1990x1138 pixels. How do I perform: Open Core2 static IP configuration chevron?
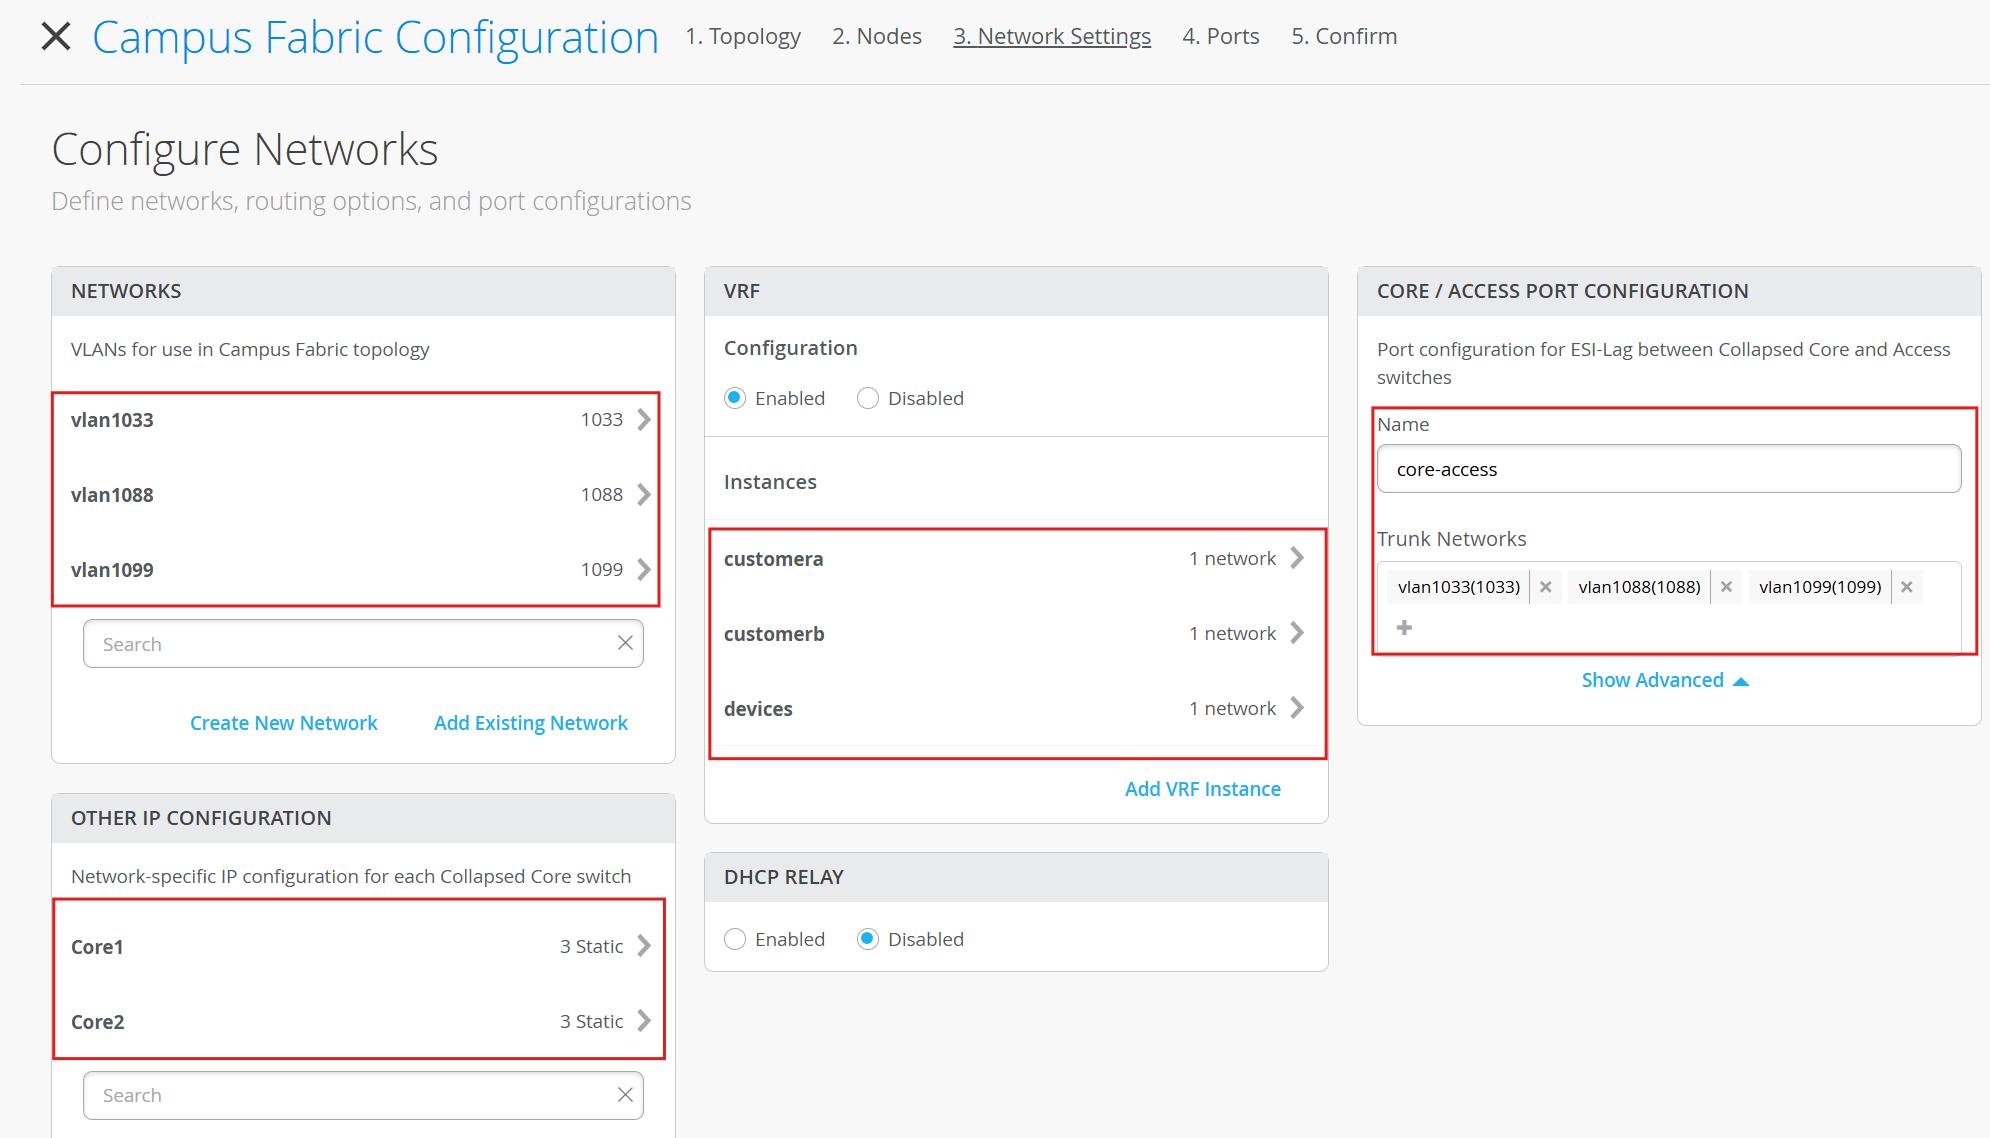(x=644, y=1021)
